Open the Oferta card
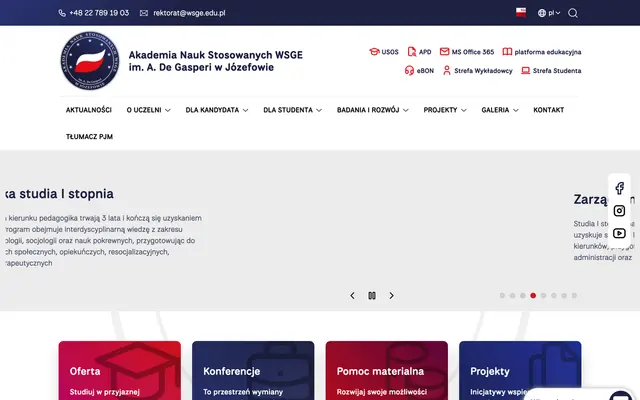Screen dimensions: 640x400 click(x=120, y=371)
